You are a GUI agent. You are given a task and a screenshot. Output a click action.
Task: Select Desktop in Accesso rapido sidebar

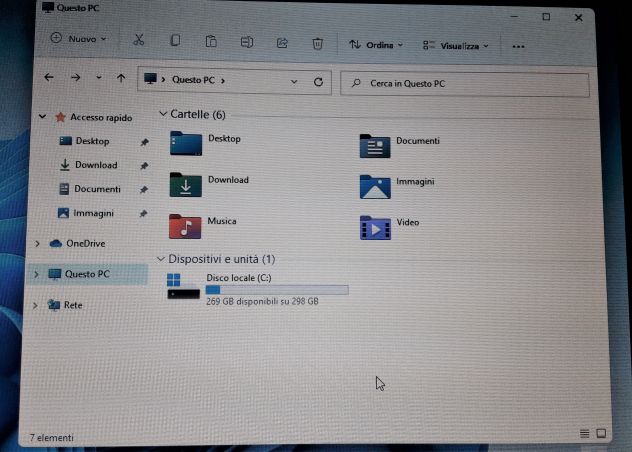click(x=92, y=141)
